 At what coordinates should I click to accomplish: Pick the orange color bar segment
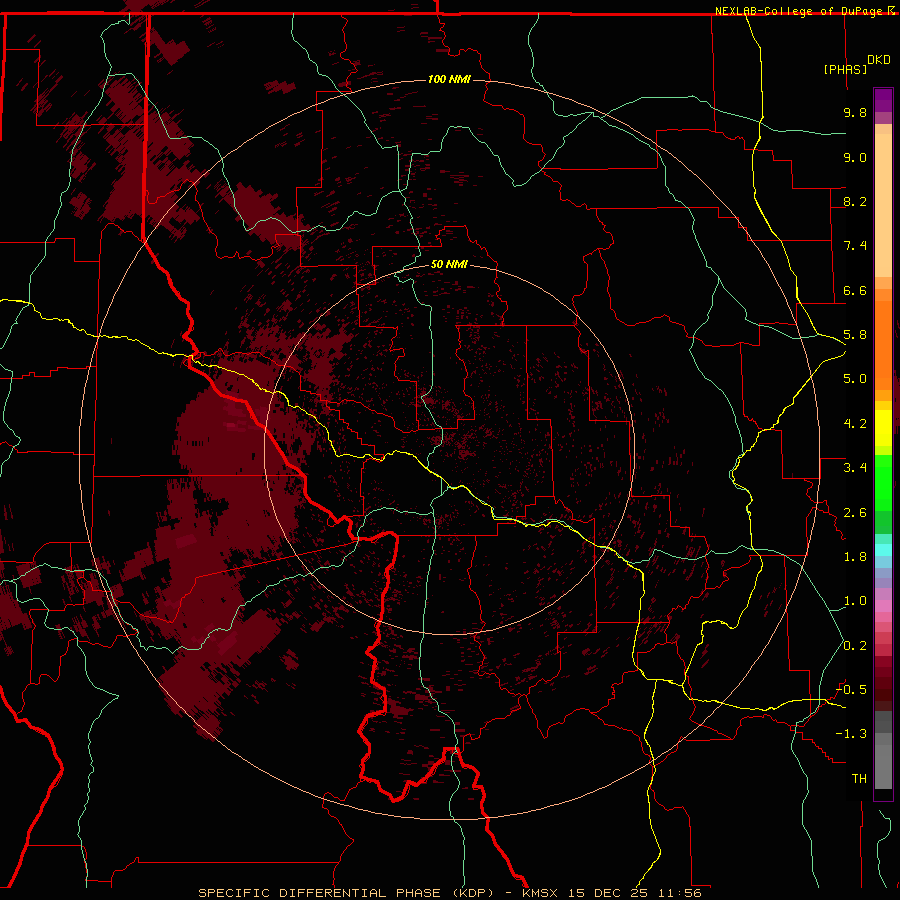point(883,346)
